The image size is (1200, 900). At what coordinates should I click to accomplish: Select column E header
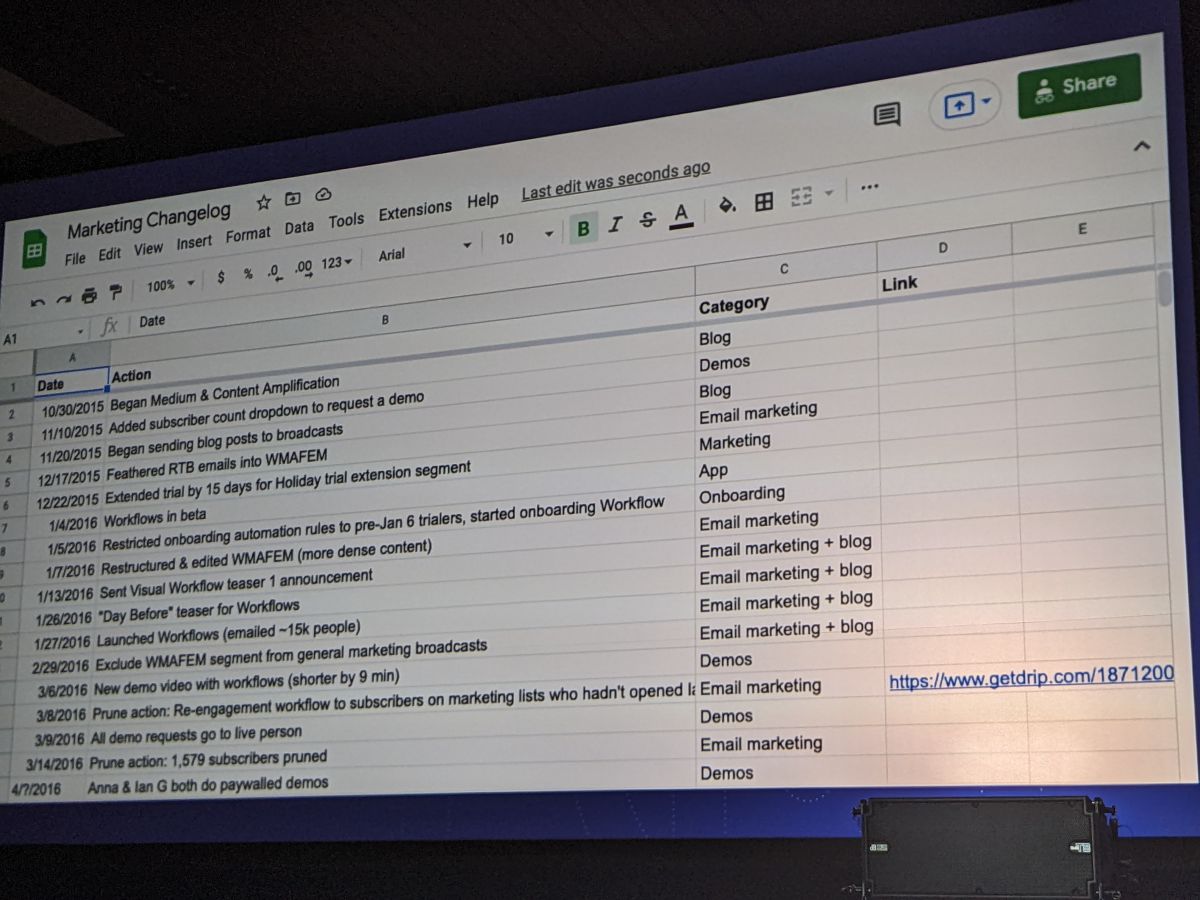tap(1082, 229)
